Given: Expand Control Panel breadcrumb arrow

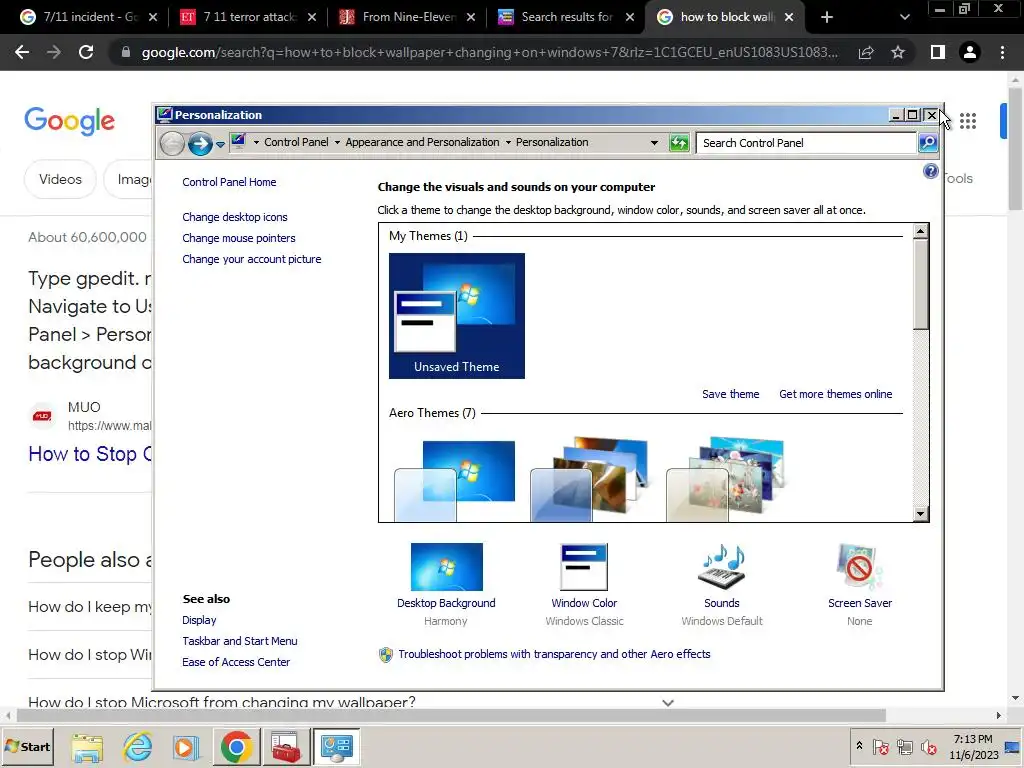Looking at the screenshot, I should pos(256,142).
